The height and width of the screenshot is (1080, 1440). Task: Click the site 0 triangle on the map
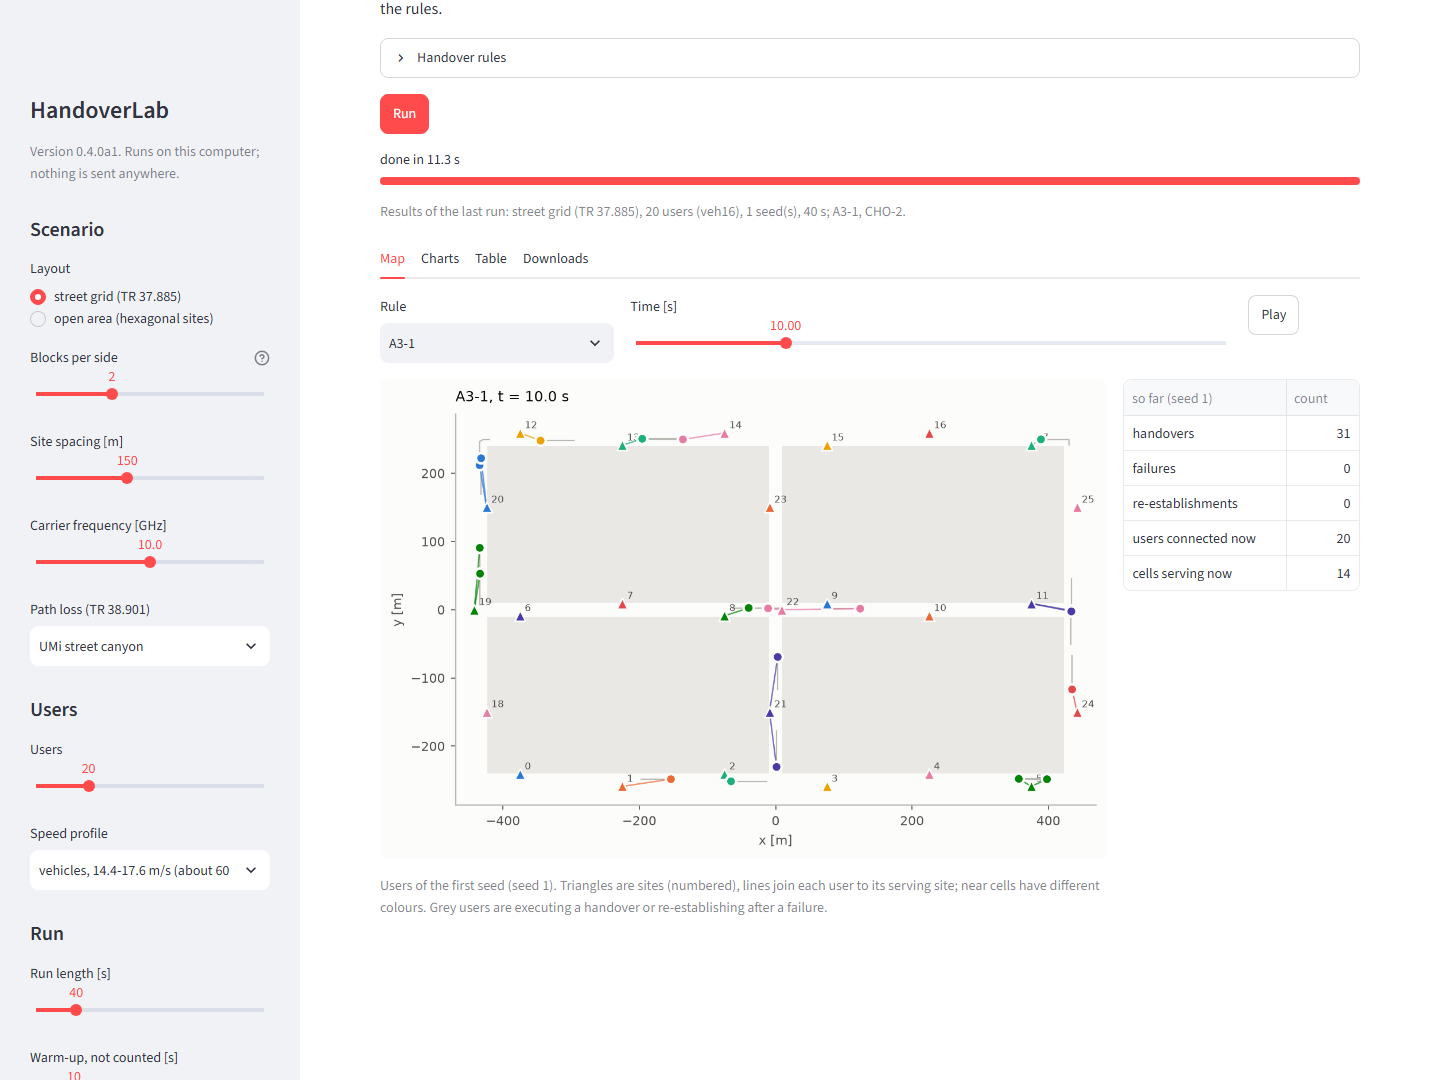click(x=520, y=775)
